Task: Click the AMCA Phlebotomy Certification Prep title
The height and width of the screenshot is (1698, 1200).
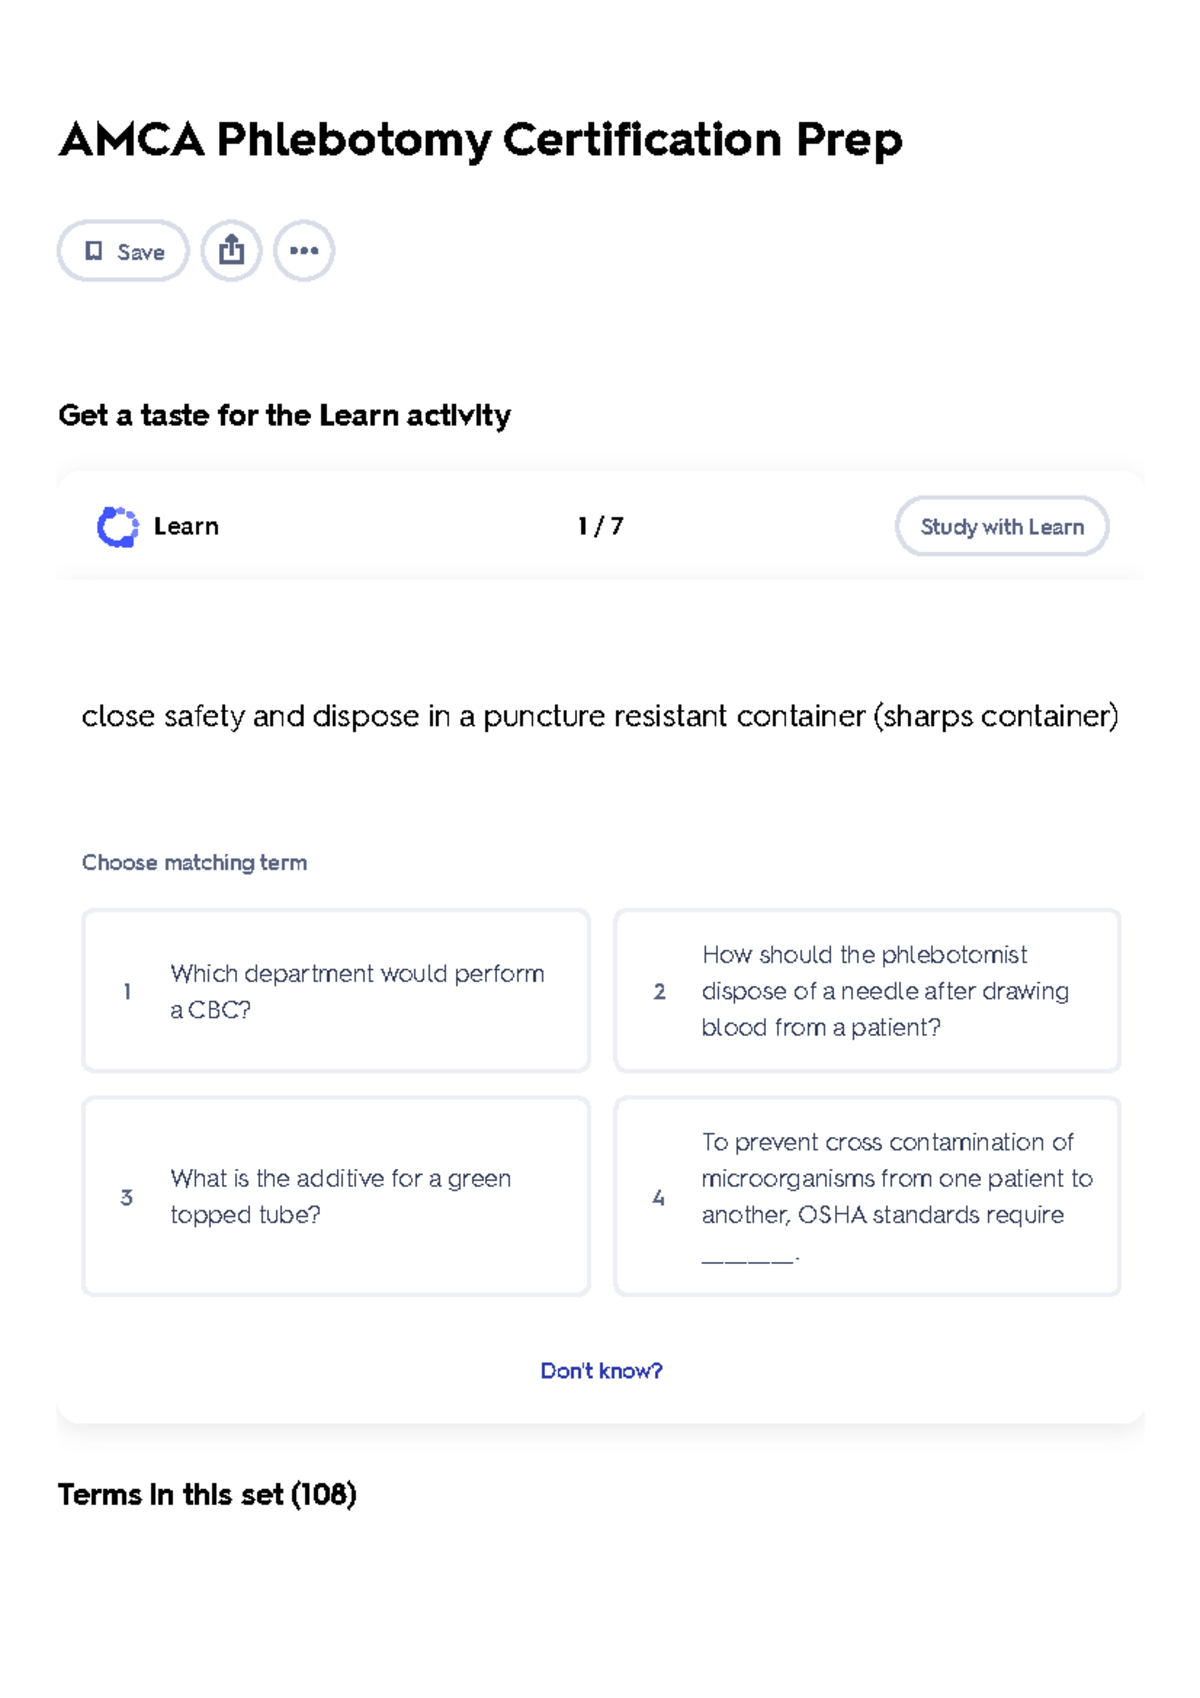Action: (x=480, y=139)
